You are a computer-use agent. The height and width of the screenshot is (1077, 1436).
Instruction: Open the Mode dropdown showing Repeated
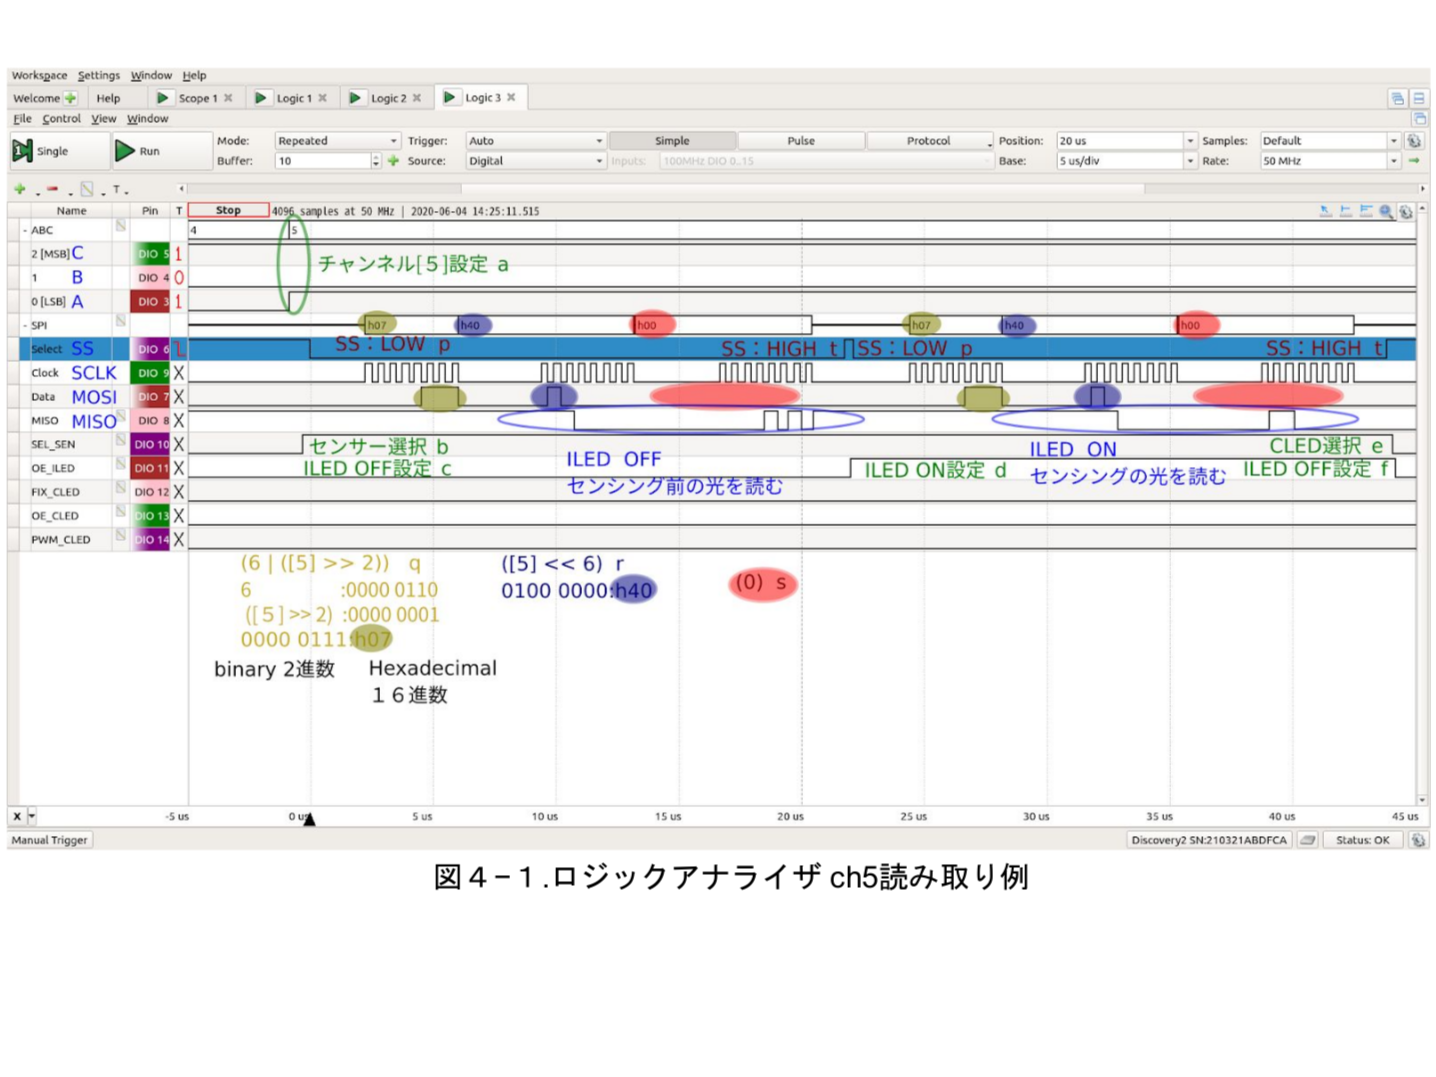click(337, 141)
